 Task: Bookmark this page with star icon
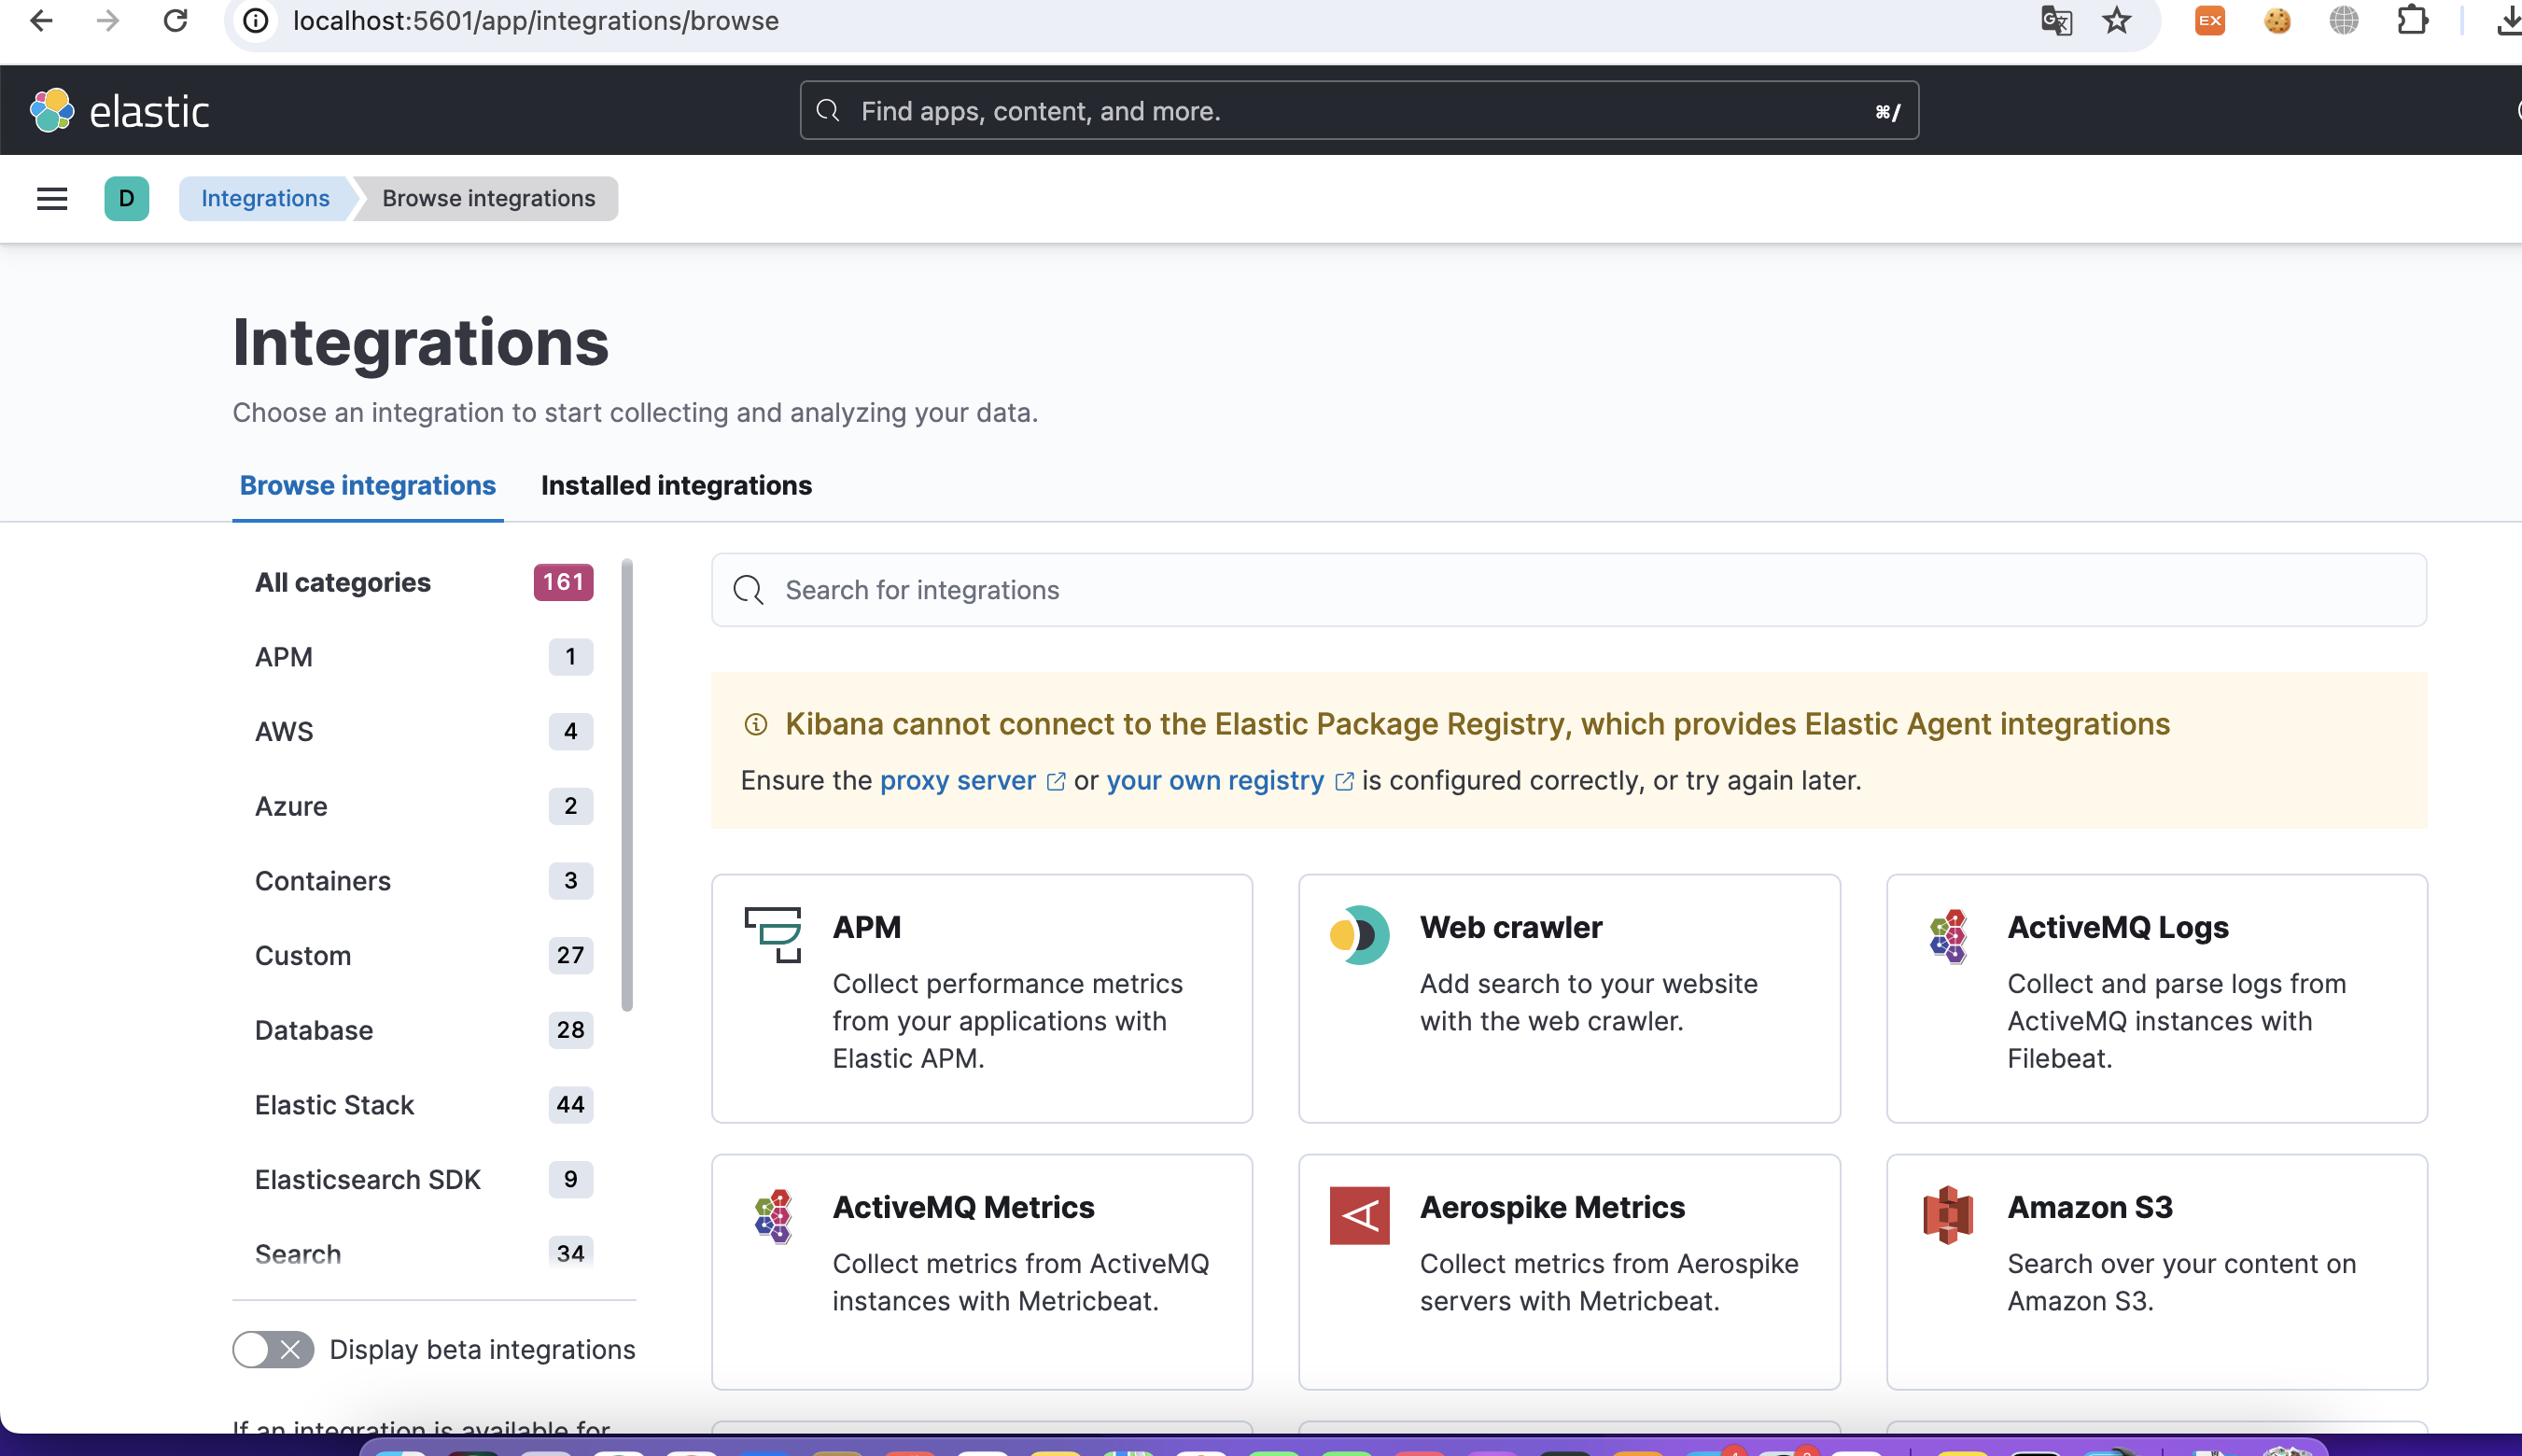point(2117,21)
